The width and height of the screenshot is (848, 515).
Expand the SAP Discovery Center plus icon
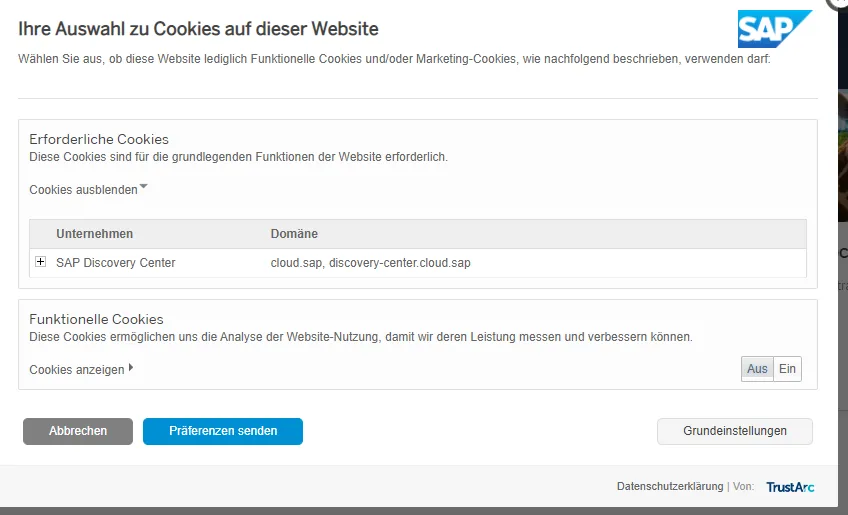pos(41,262)
